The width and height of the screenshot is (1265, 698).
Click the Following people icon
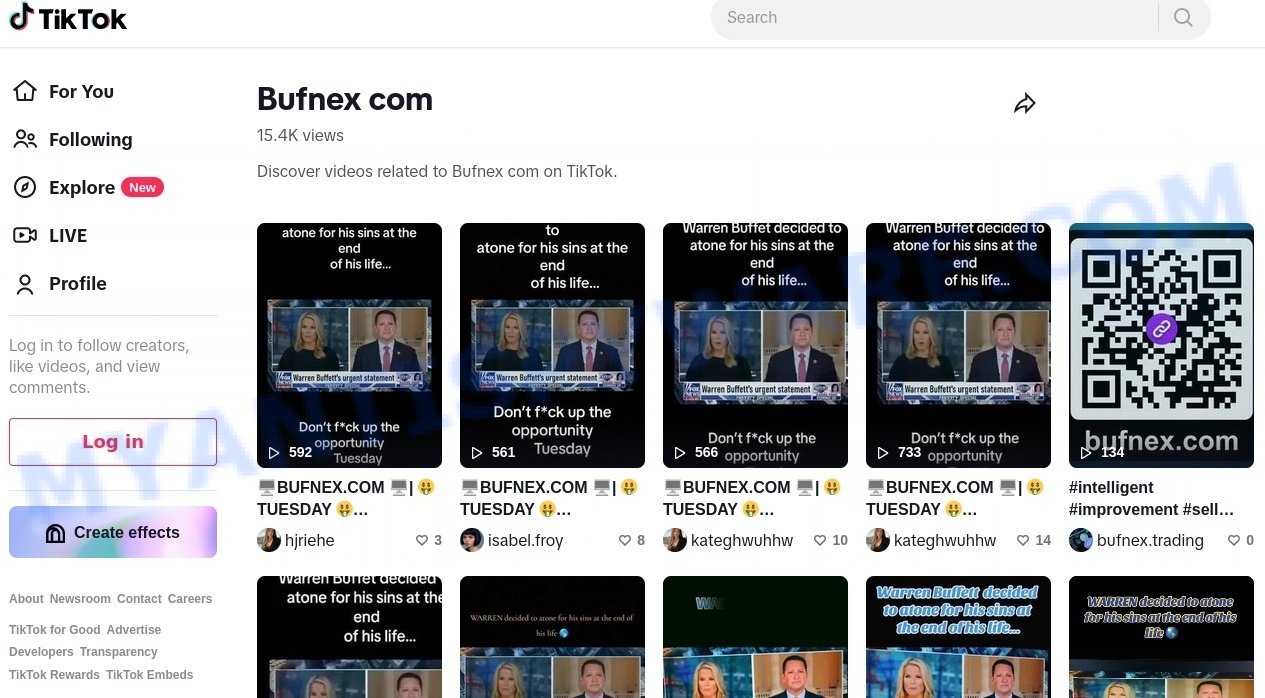(x=25, y=139)
